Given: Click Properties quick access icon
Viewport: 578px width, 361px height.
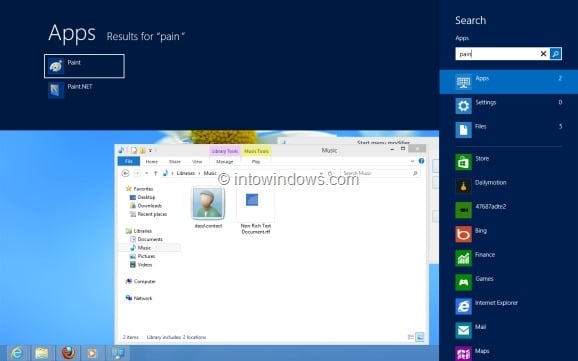Looking at the screenshot, I should pos(134,150).
